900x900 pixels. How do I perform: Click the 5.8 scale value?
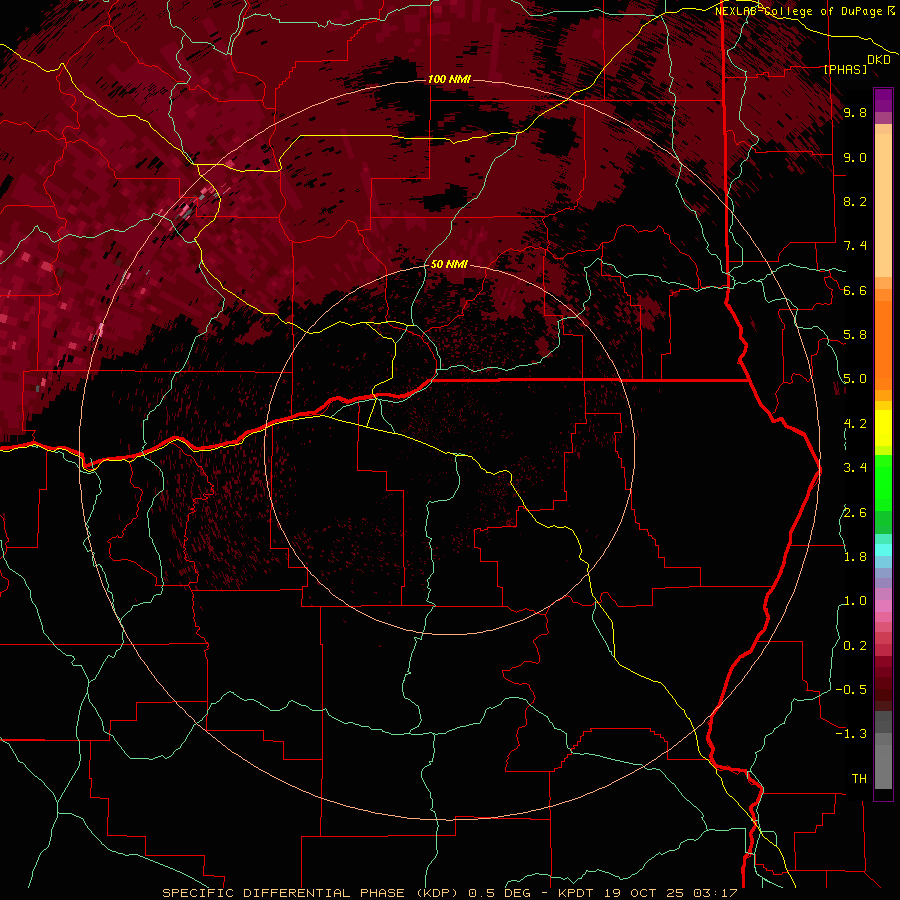tap(855, 335)
